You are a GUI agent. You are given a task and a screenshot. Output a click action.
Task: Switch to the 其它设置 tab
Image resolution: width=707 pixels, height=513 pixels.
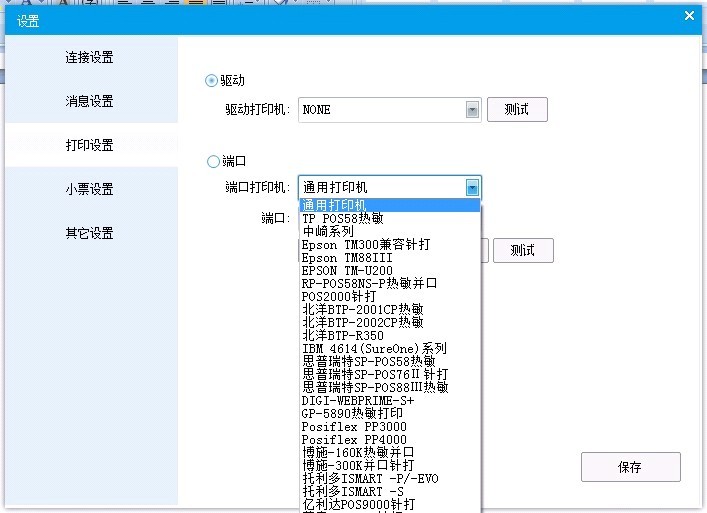click(x=90, y=234)
